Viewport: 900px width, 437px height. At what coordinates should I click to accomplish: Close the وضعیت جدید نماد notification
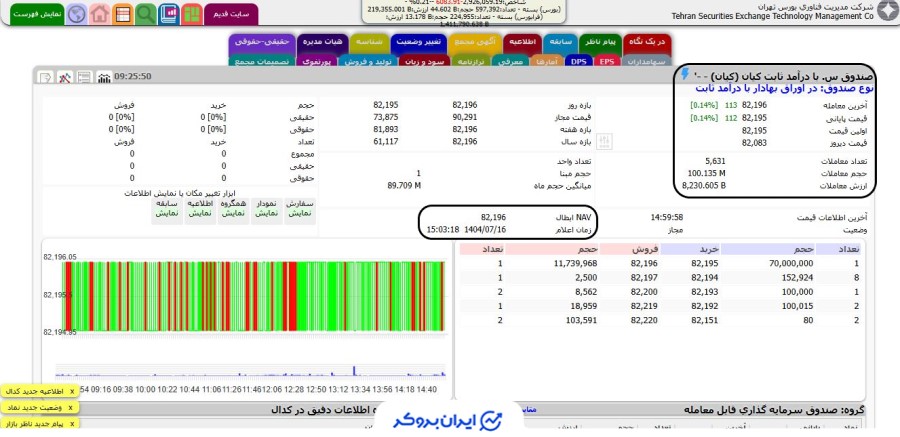pyautogui.click(x=70, y=408)
